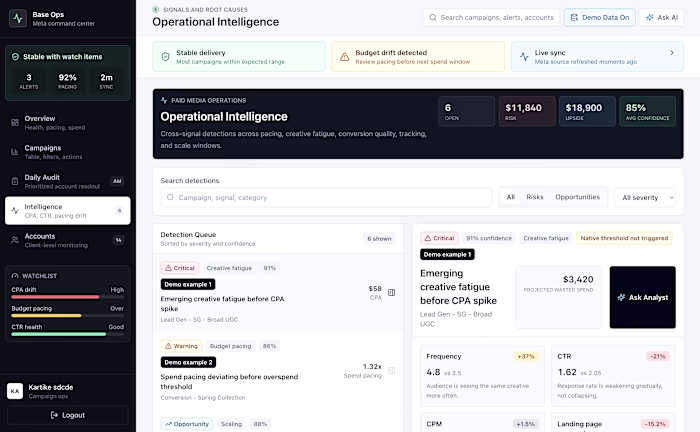Click the 92% Pacing stat in sidebar
Viewport: 700px width, 432px height.
(67, 81)
